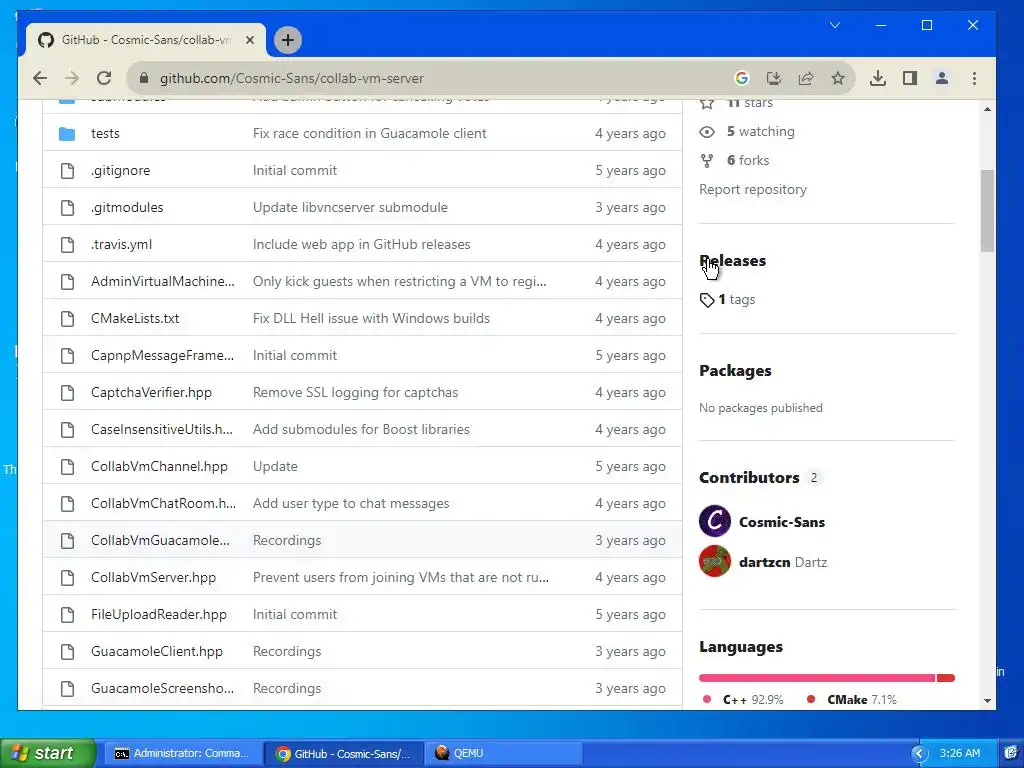Switch to Administrator Command Prompt in taskbar

tap(182, 754)
